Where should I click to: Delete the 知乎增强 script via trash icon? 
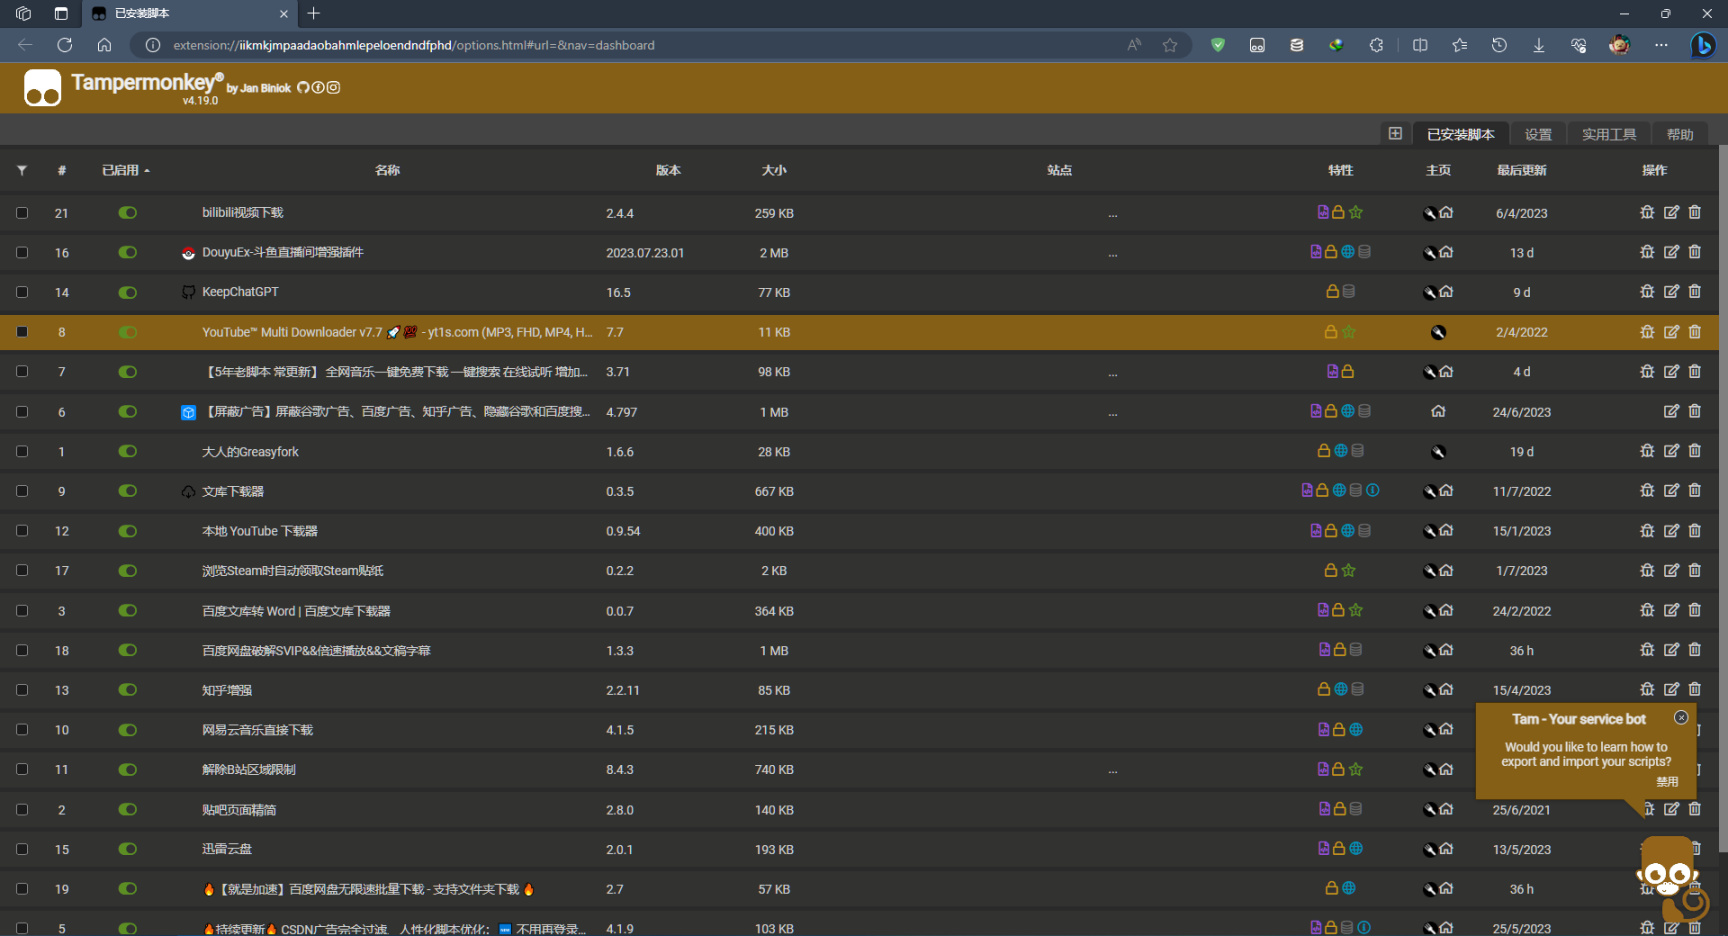point(1694,689)
